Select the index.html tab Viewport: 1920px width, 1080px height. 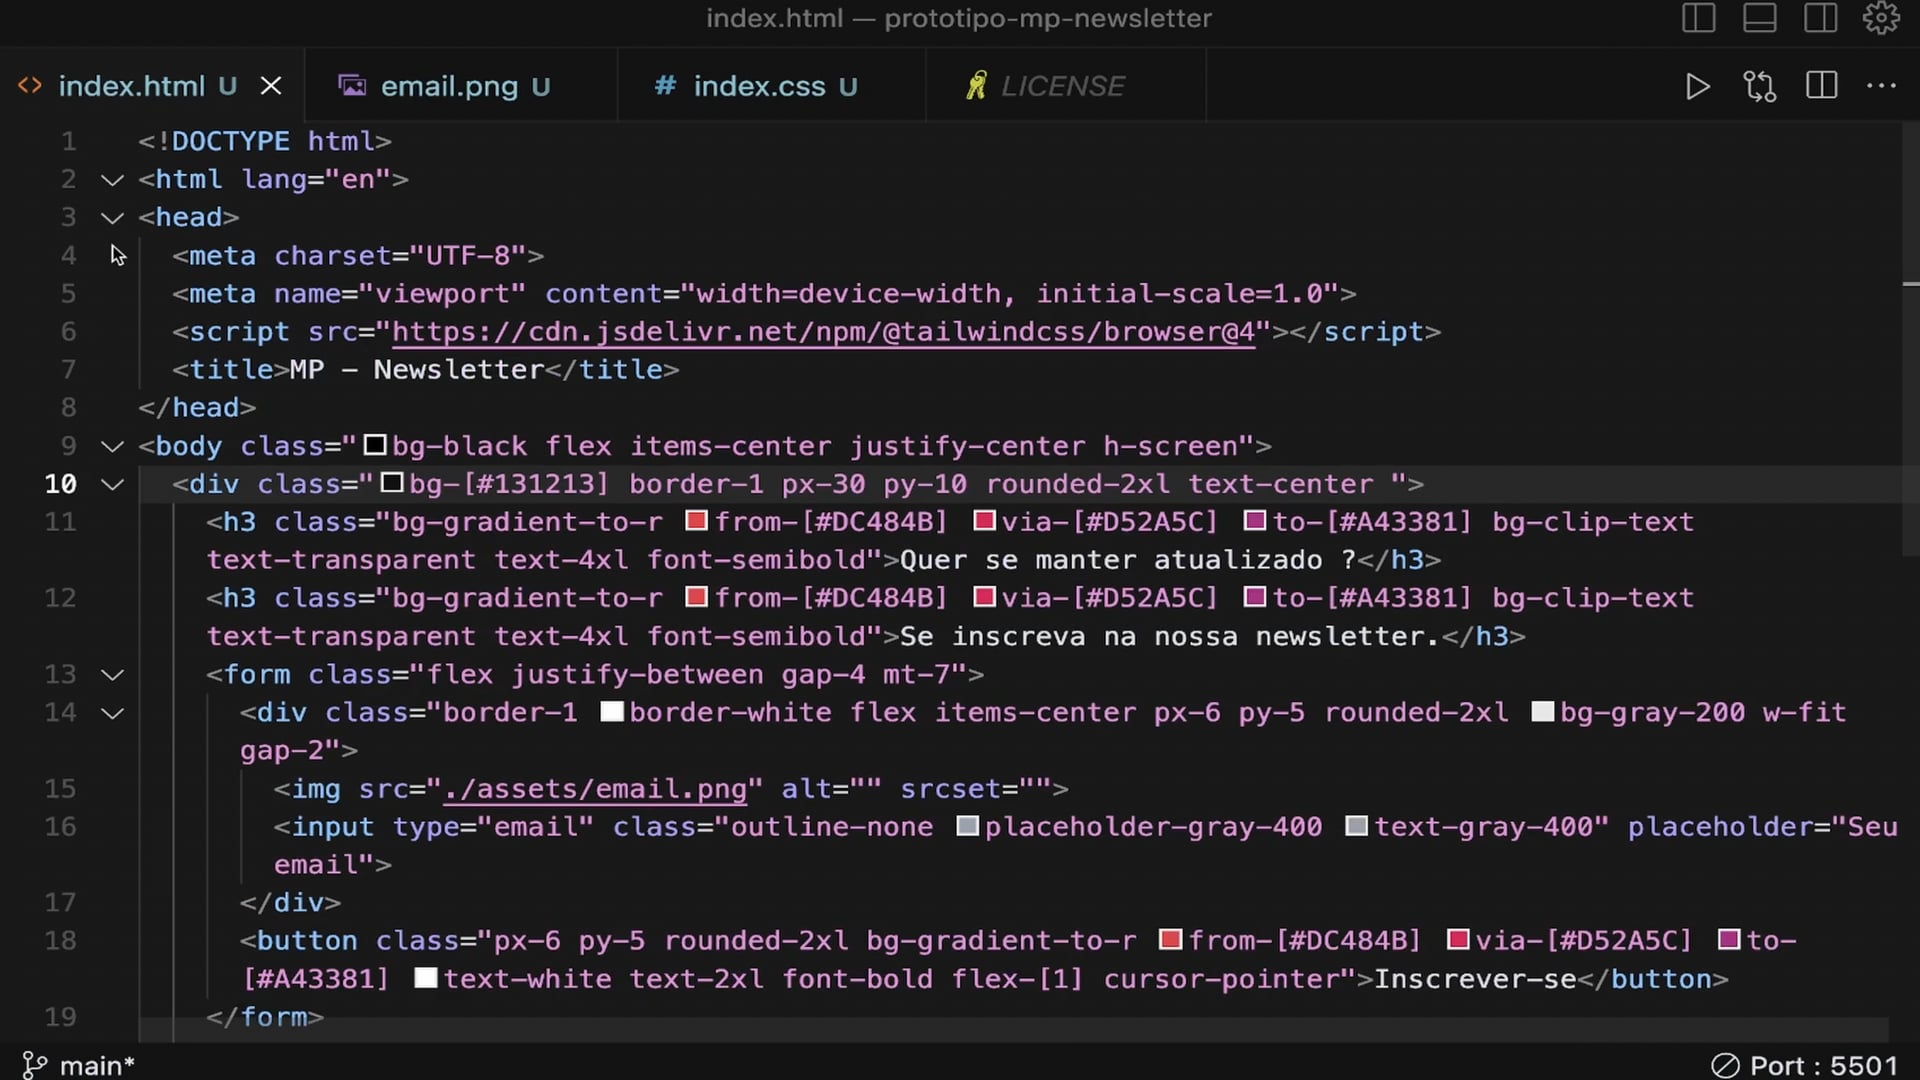[x=152, y=86]
